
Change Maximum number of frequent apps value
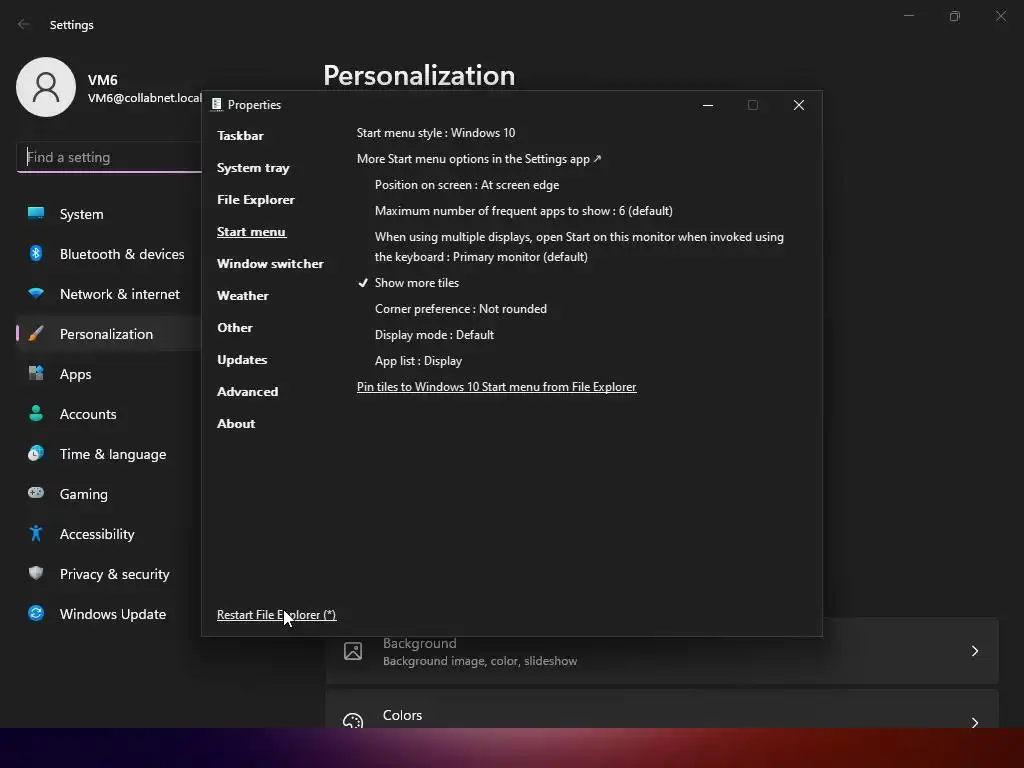point(524,211)
